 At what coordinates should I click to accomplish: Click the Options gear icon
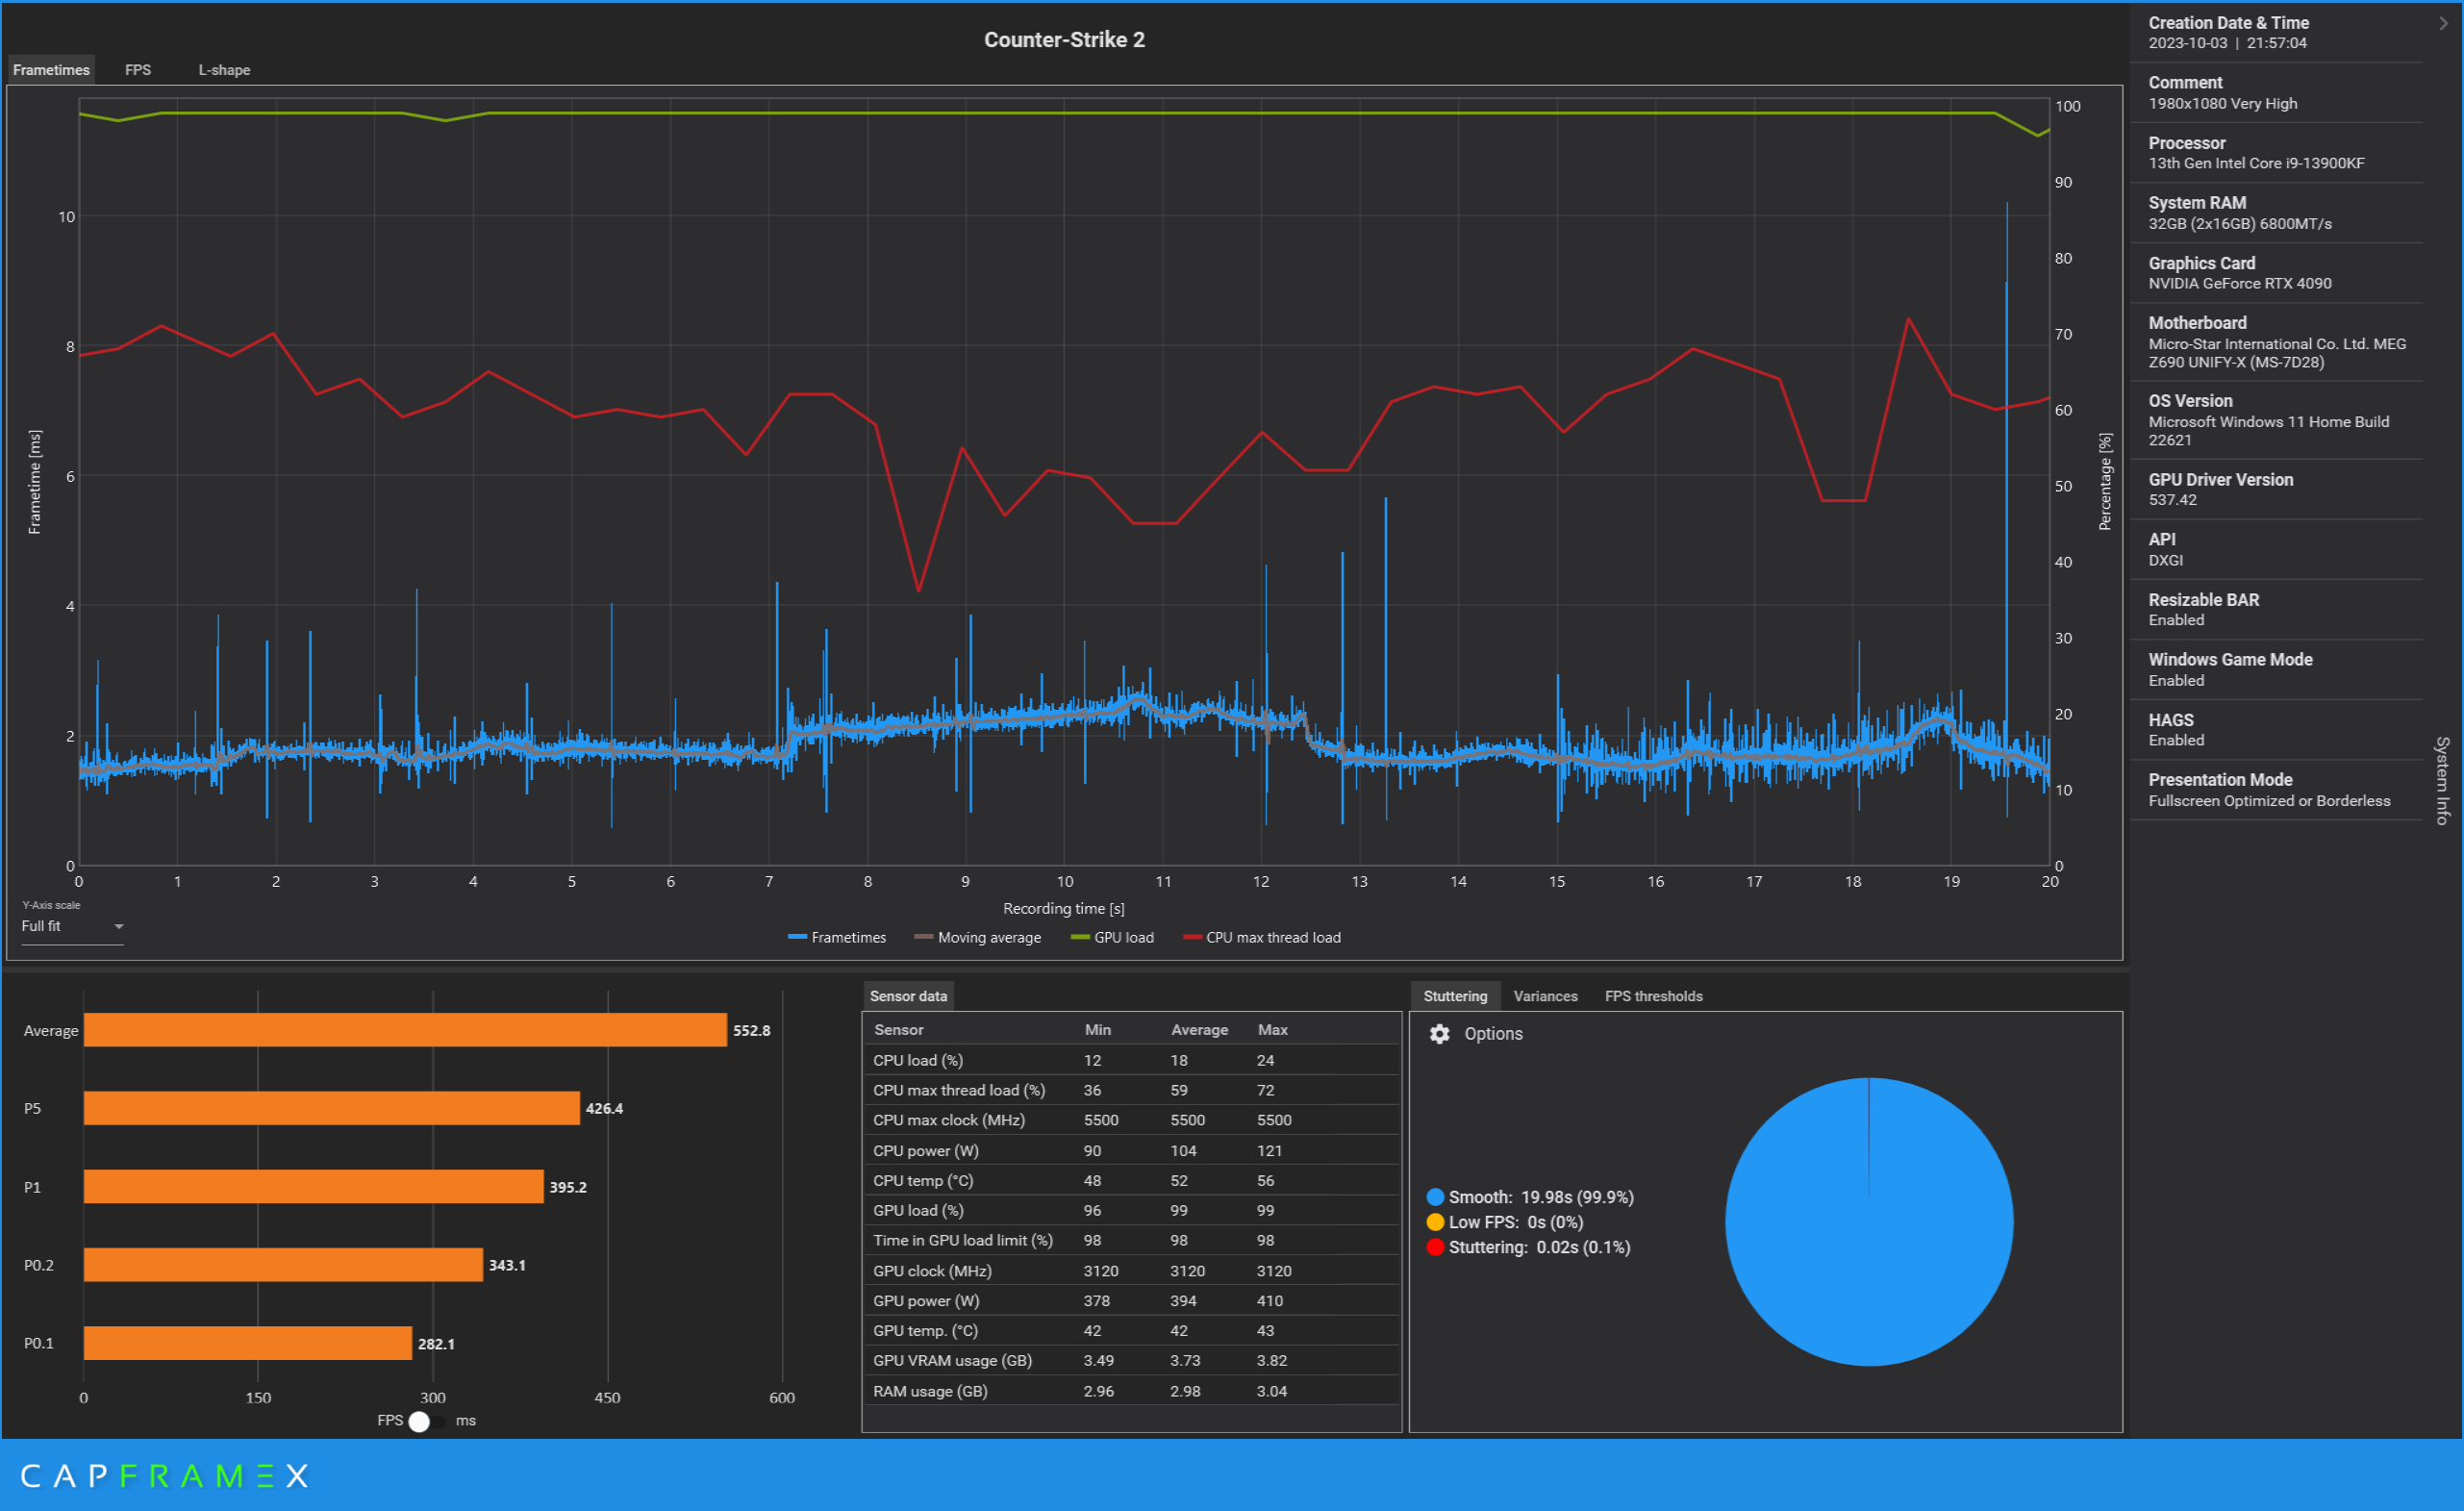[1439, 1034]
